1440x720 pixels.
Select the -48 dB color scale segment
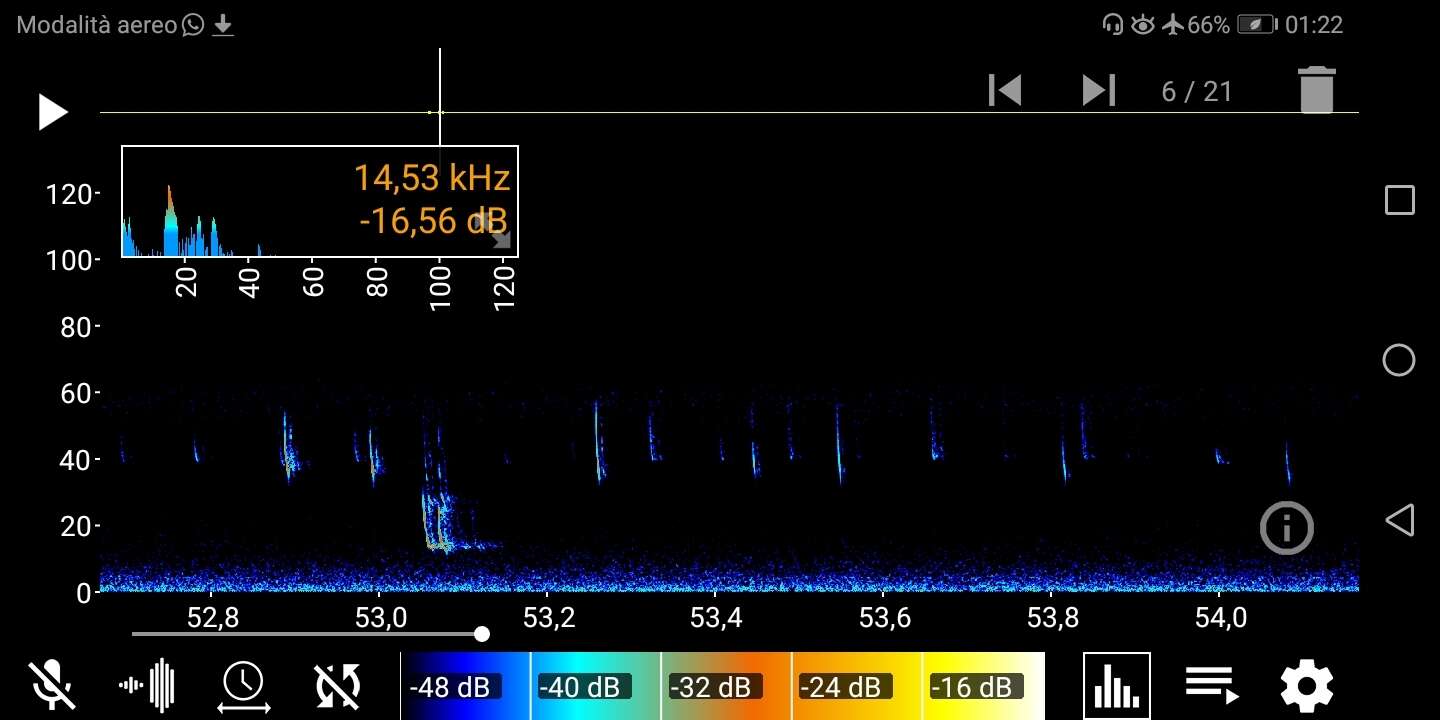coord(466,686)
